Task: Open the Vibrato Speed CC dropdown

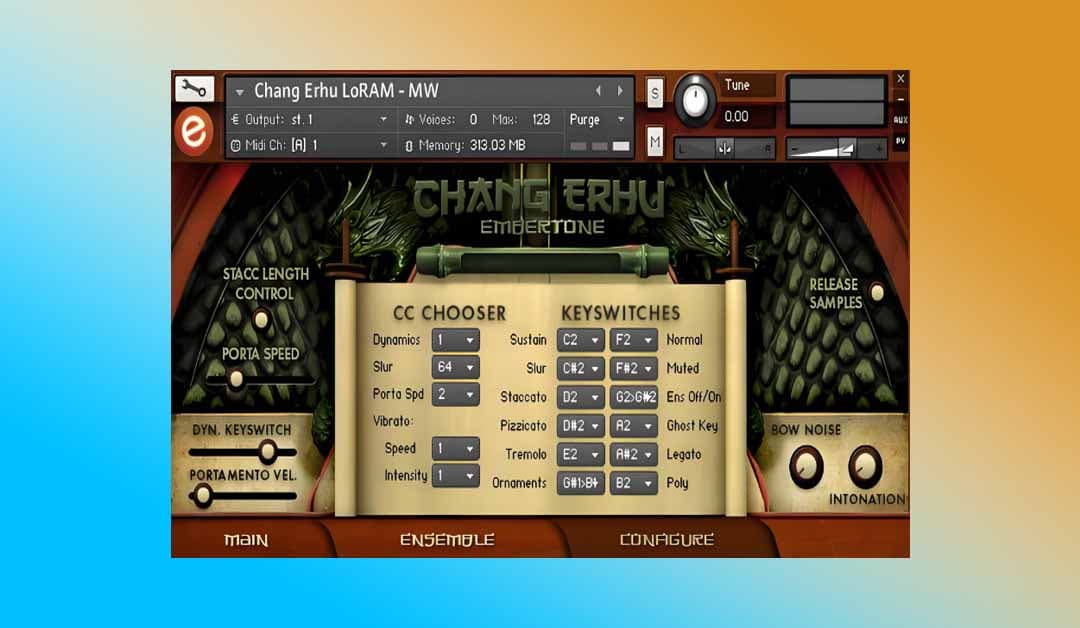Action: tap(455, 448)
